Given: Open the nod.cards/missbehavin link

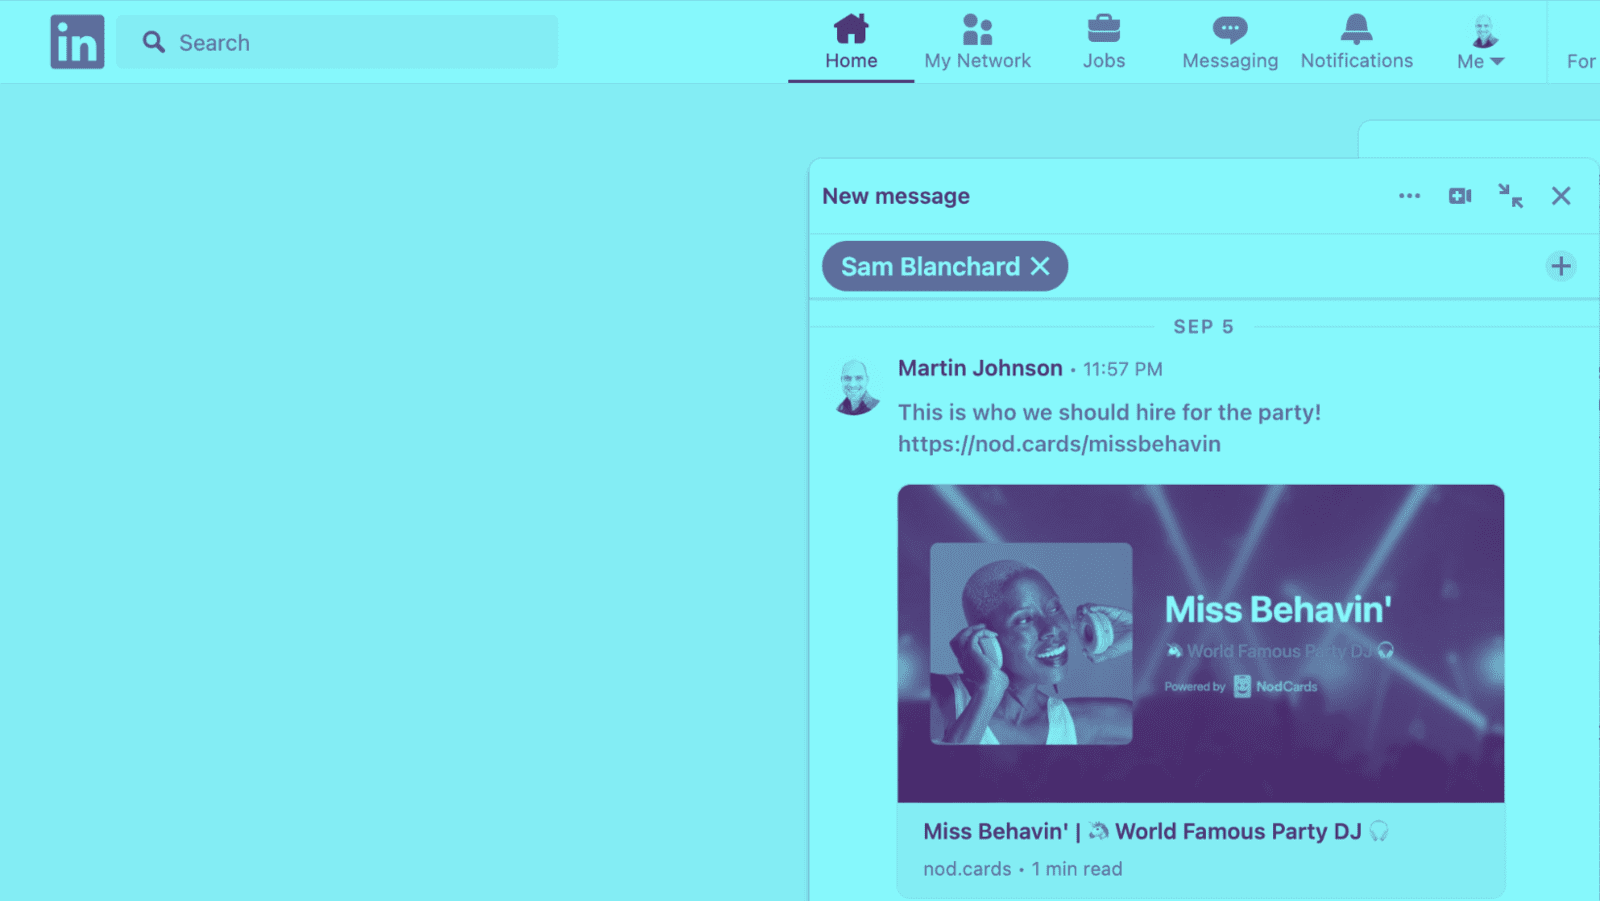Looking at the screenshot, I should 1059,444.
